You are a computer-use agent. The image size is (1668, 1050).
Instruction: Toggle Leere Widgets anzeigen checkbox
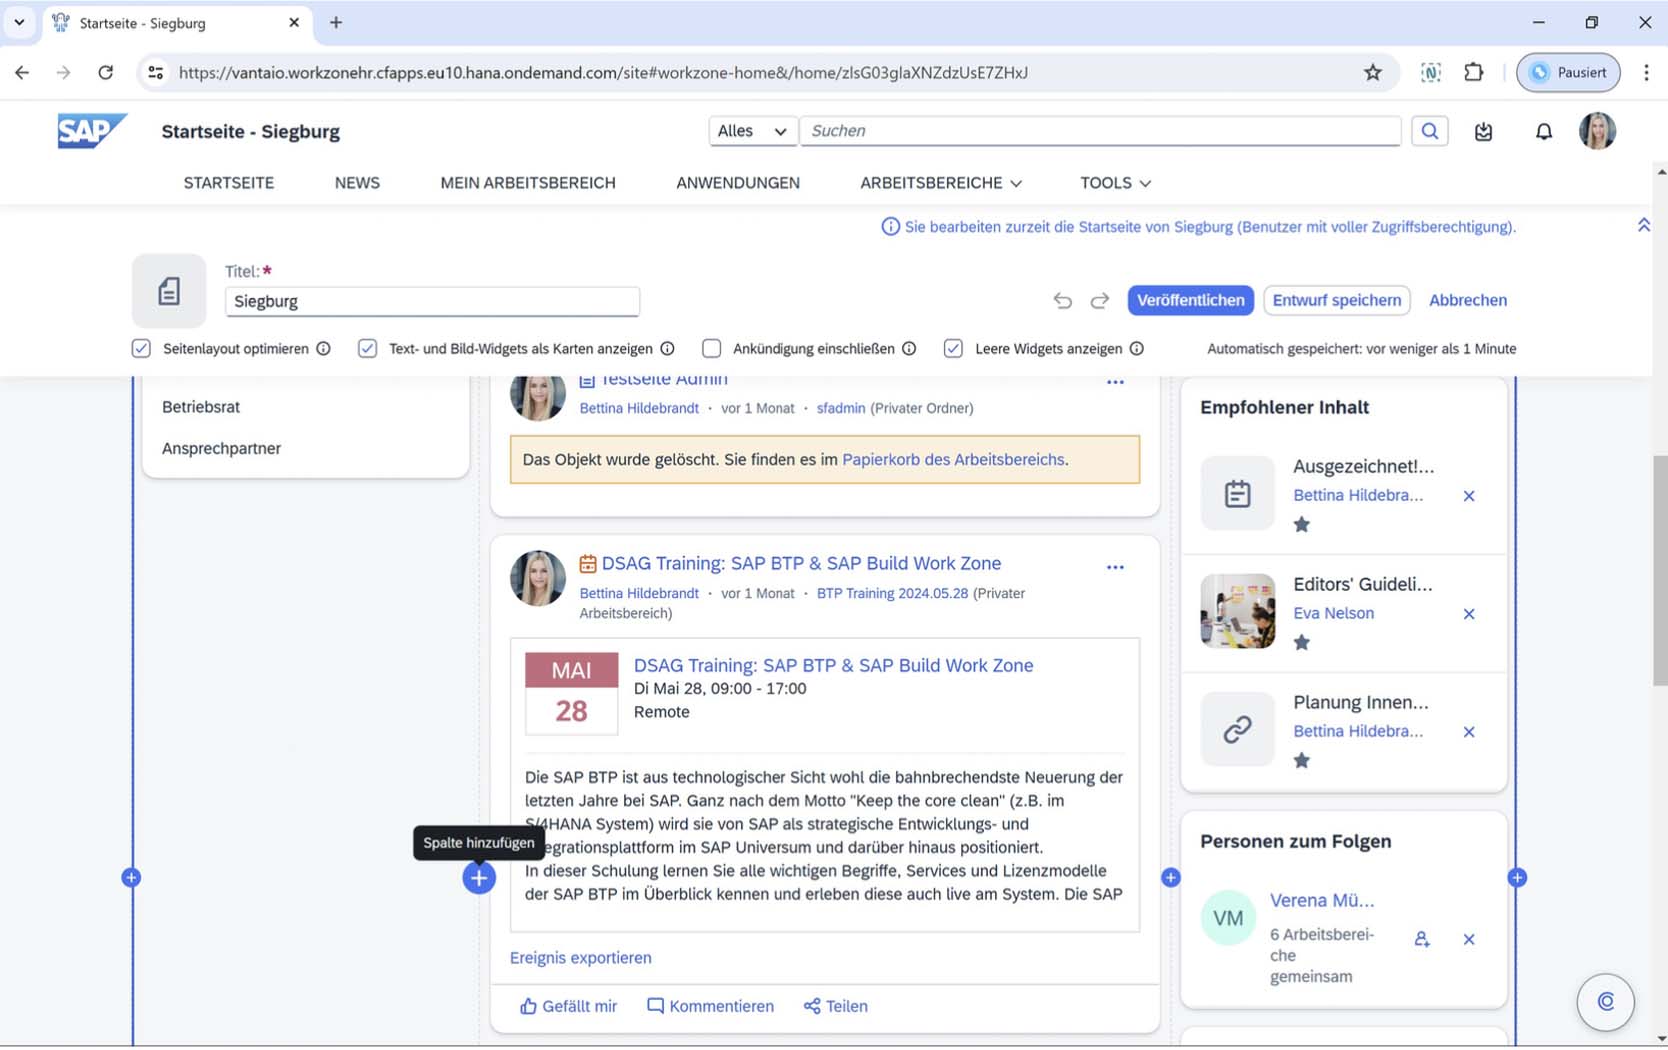click(x=953, y=349)
